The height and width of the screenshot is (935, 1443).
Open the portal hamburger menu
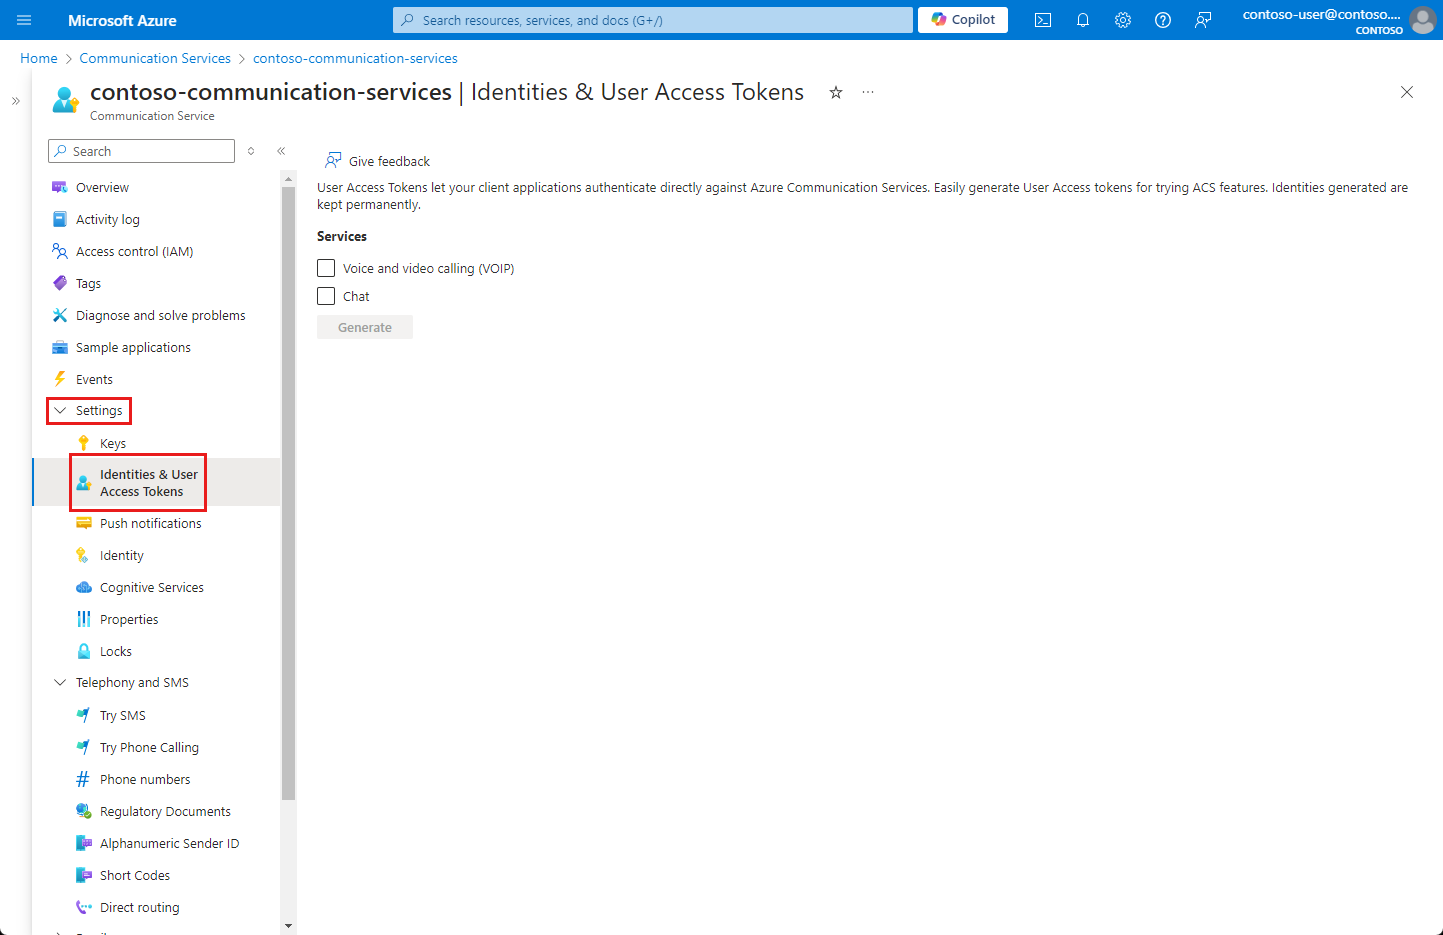24,20
